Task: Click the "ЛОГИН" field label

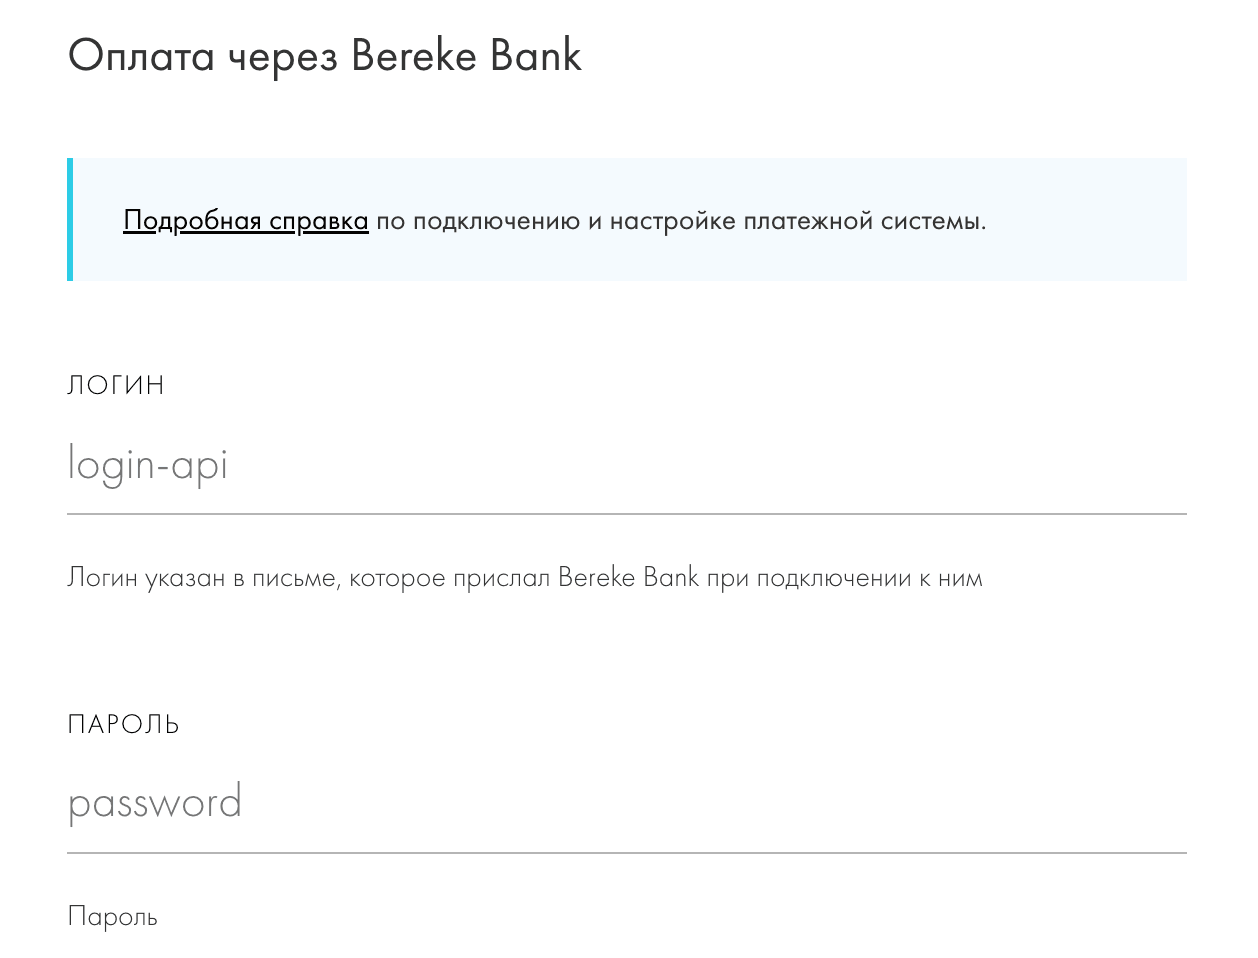Action: tap(116, 386)
